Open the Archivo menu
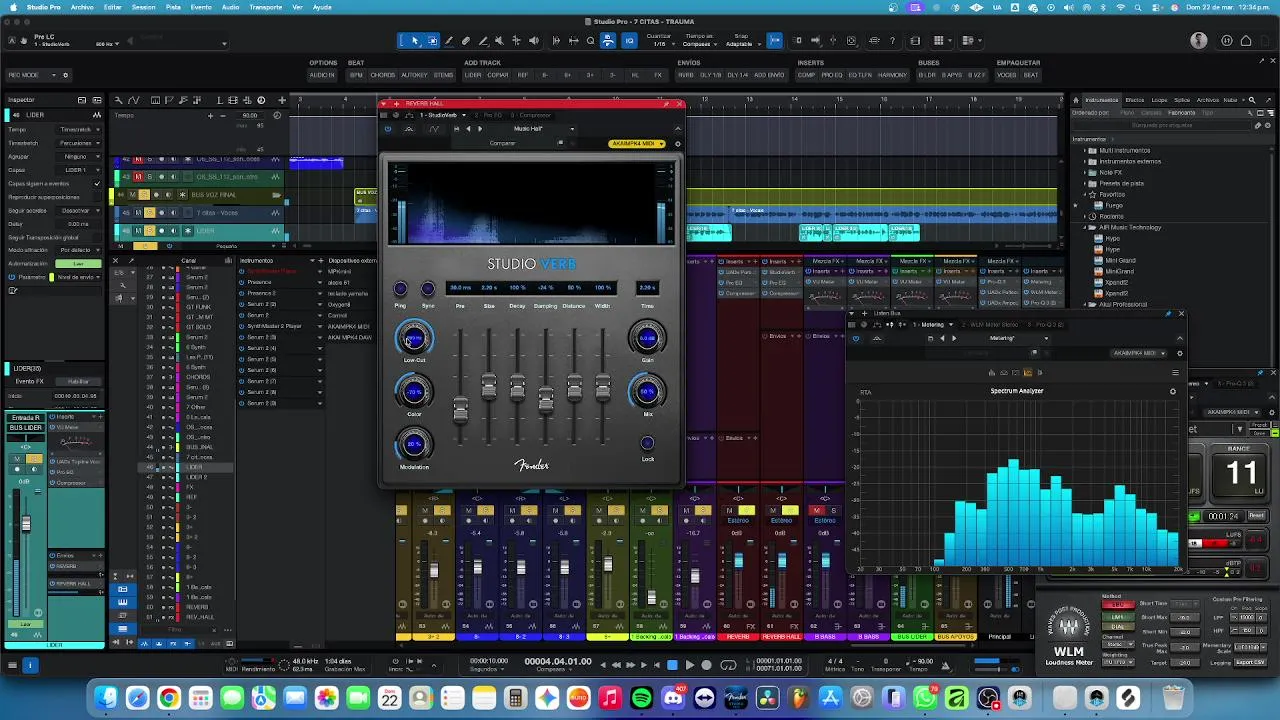The image size is (1280, 720). [x=82, y=7]
